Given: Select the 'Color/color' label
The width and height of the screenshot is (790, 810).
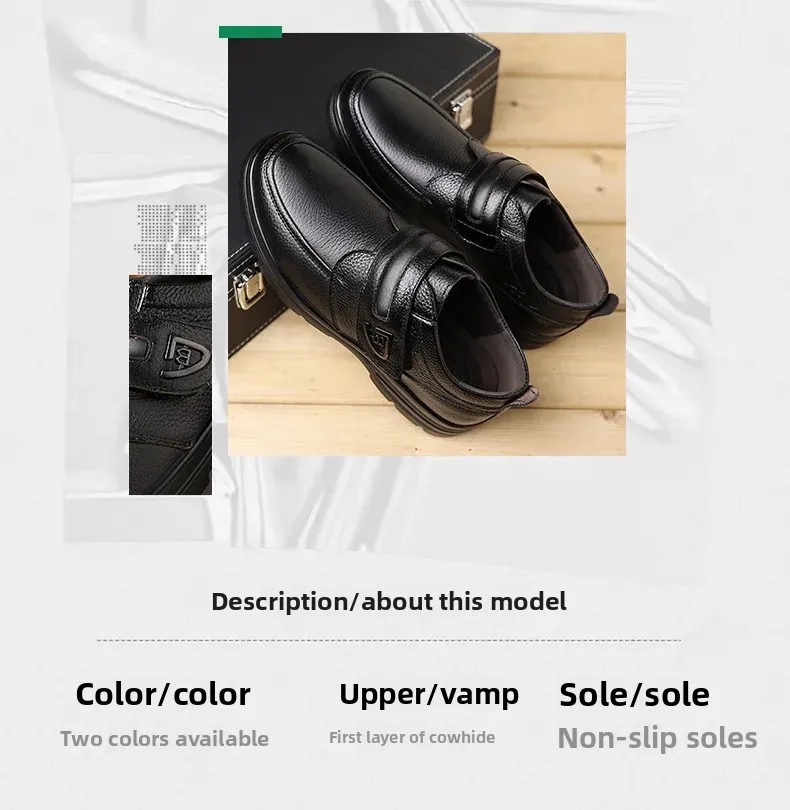Looking at the screenshot, I should (x=163, y=694).
